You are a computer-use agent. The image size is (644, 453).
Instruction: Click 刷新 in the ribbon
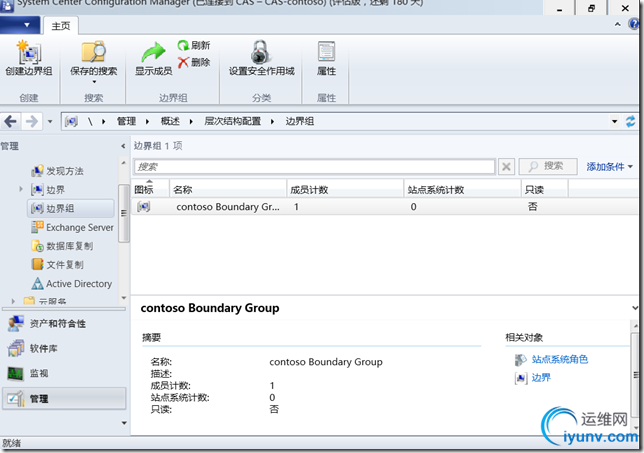194,45
